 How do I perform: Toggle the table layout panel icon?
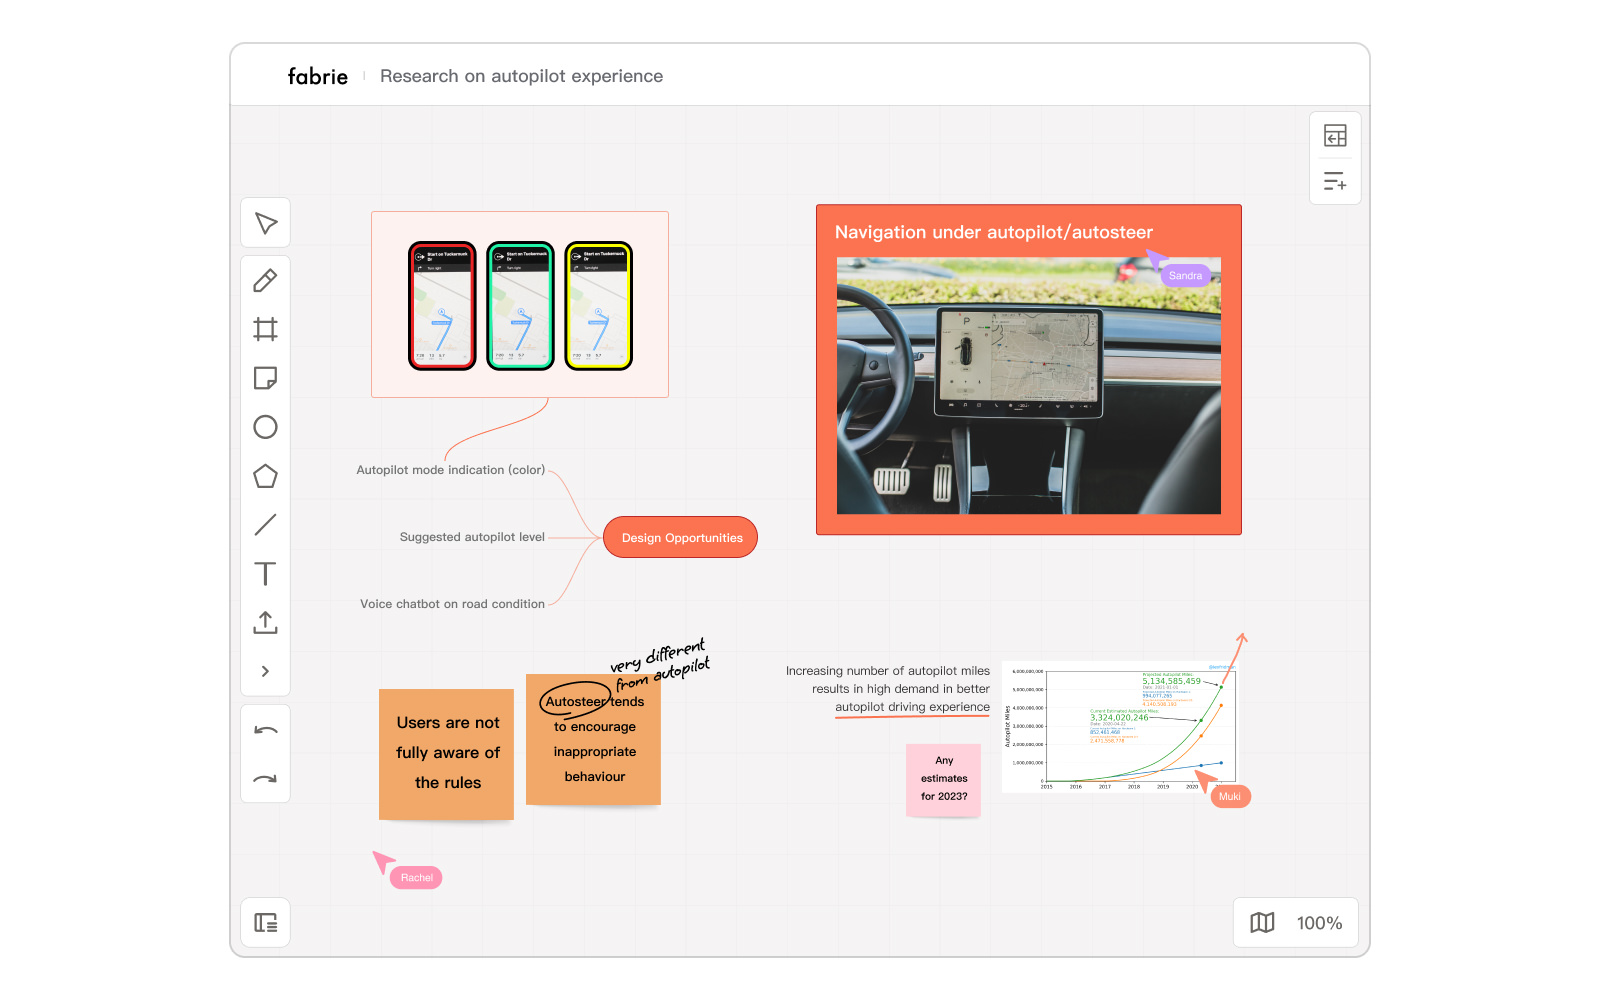1335,135
